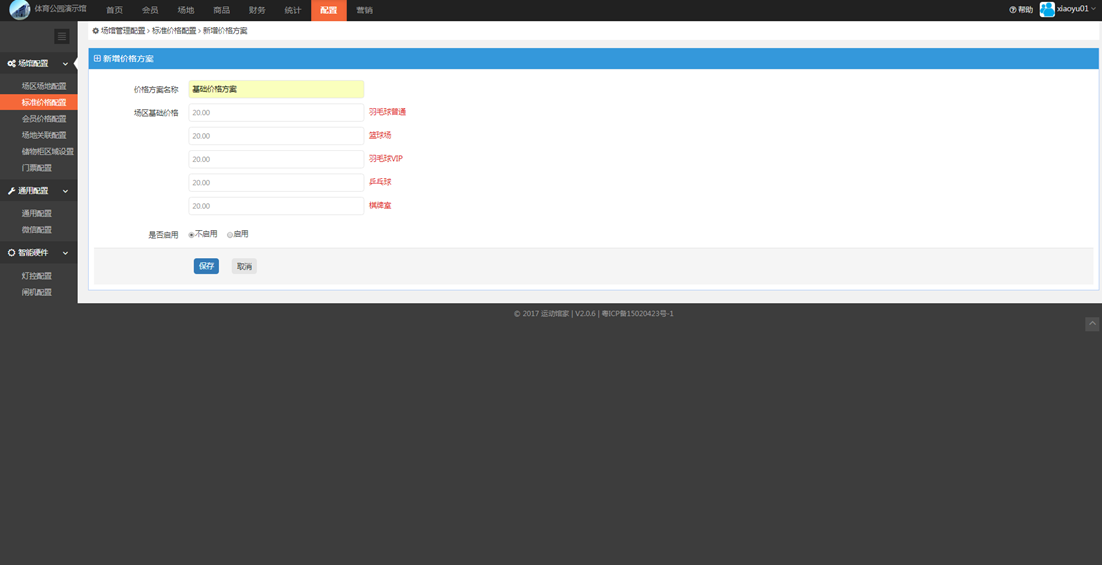Image resolution: width=1102 pixels, height=565 pixels.
Task: Click the cog icon beside 智能硬件
Action: [11, 252]
